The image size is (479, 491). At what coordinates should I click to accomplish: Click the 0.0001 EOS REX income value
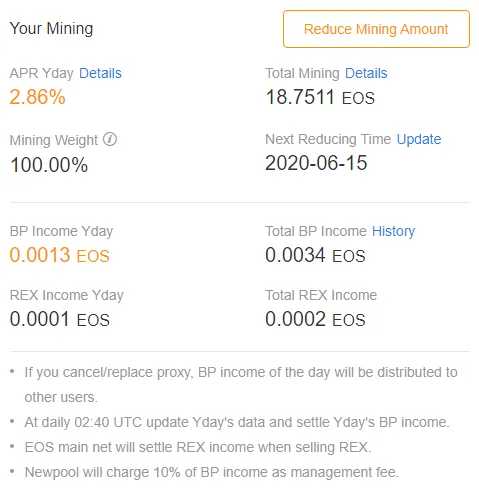click(x=60, y=319)
